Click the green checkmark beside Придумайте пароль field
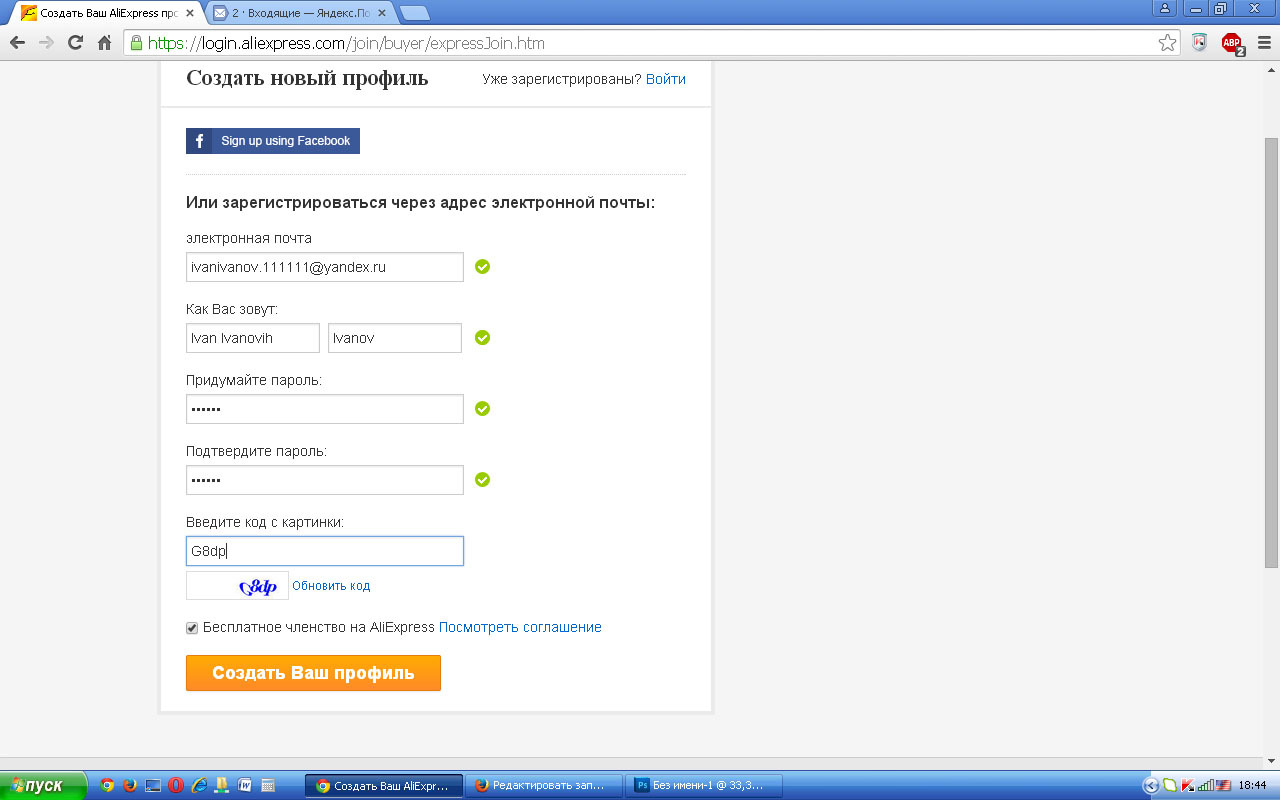The image size is (1280, 800). pos(483,409)
